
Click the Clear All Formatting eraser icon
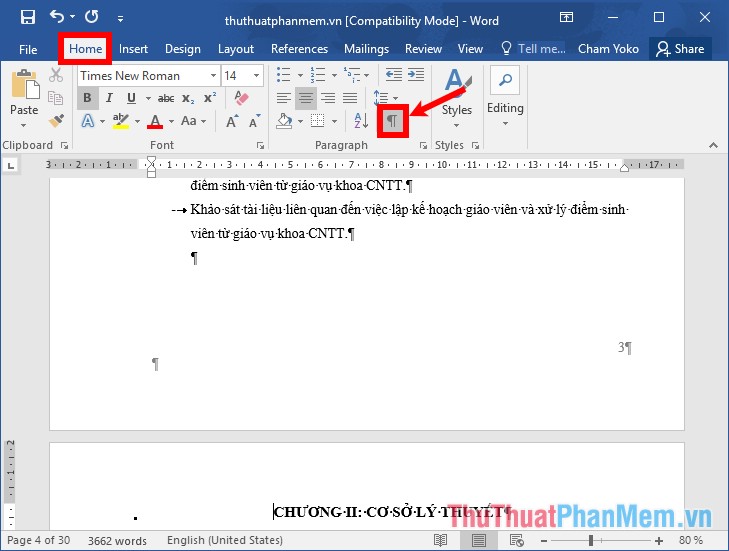pyautogui.click(x=239, y=98)
